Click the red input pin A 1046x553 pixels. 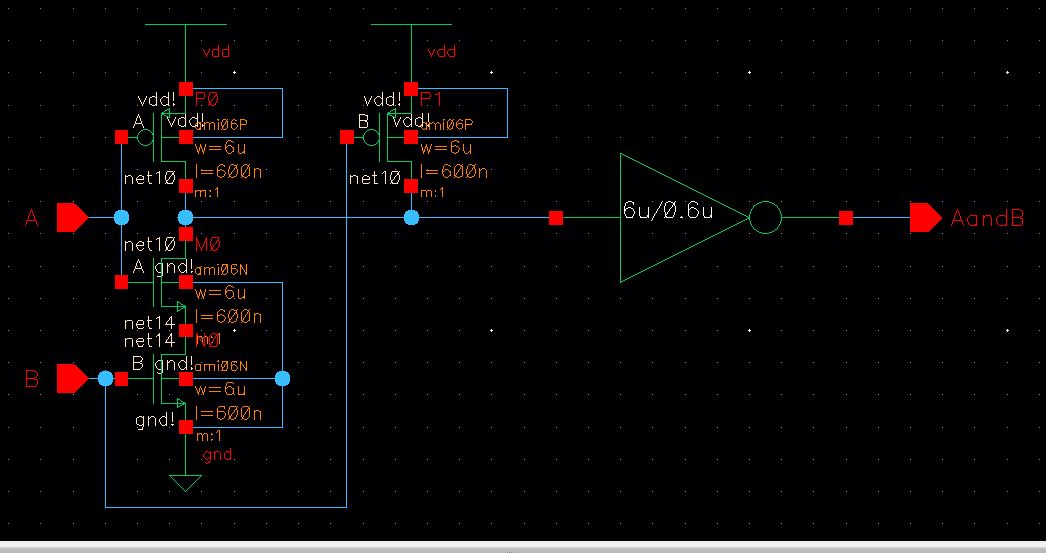pos(72,217)
